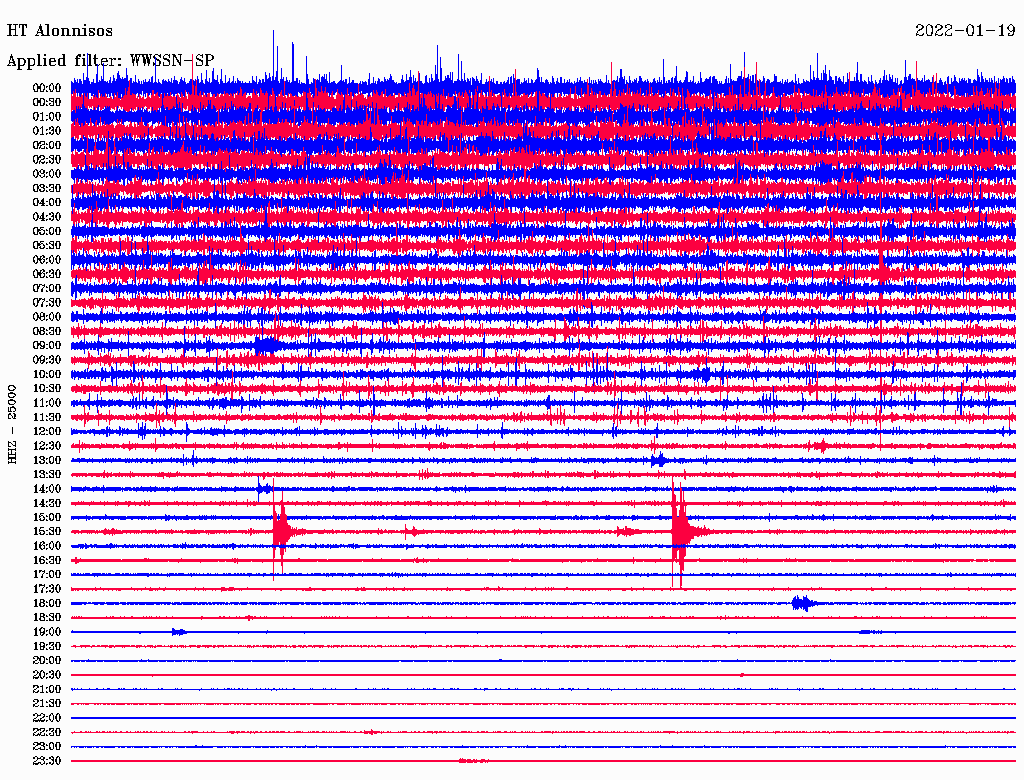Select the 20:30 time label

[x=47, y=675]
